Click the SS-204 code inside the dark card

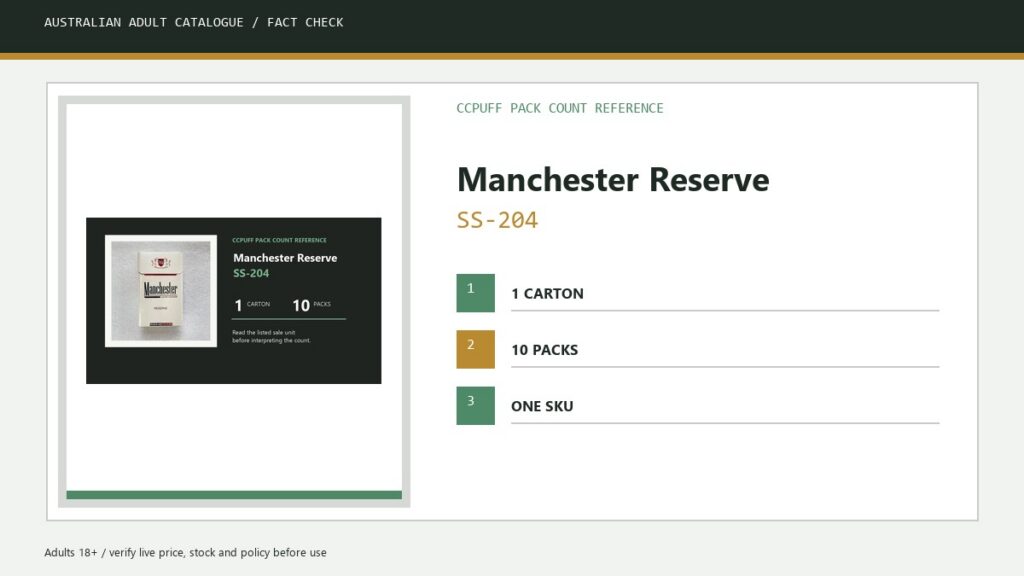point(251,273)
